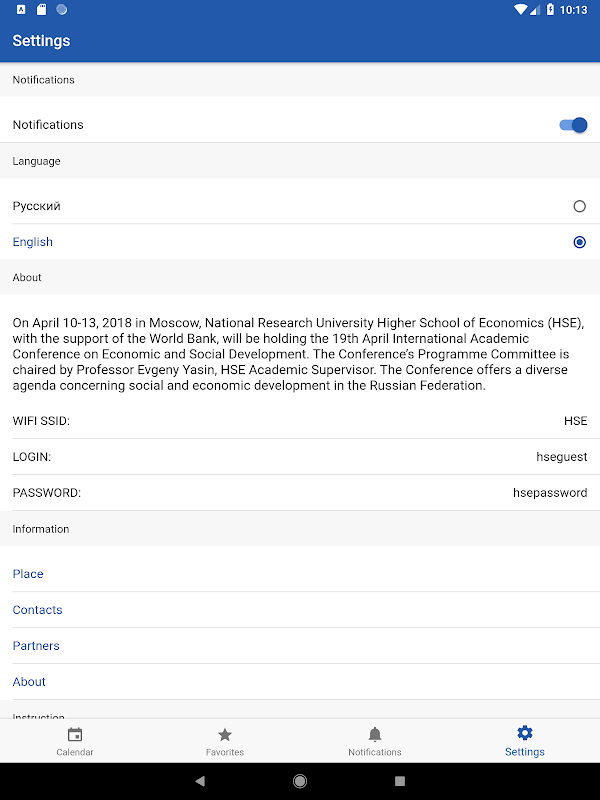600x800 pixels.
Task: Tap the PASSWORD row value hsepassword
Action: (550, 493)
